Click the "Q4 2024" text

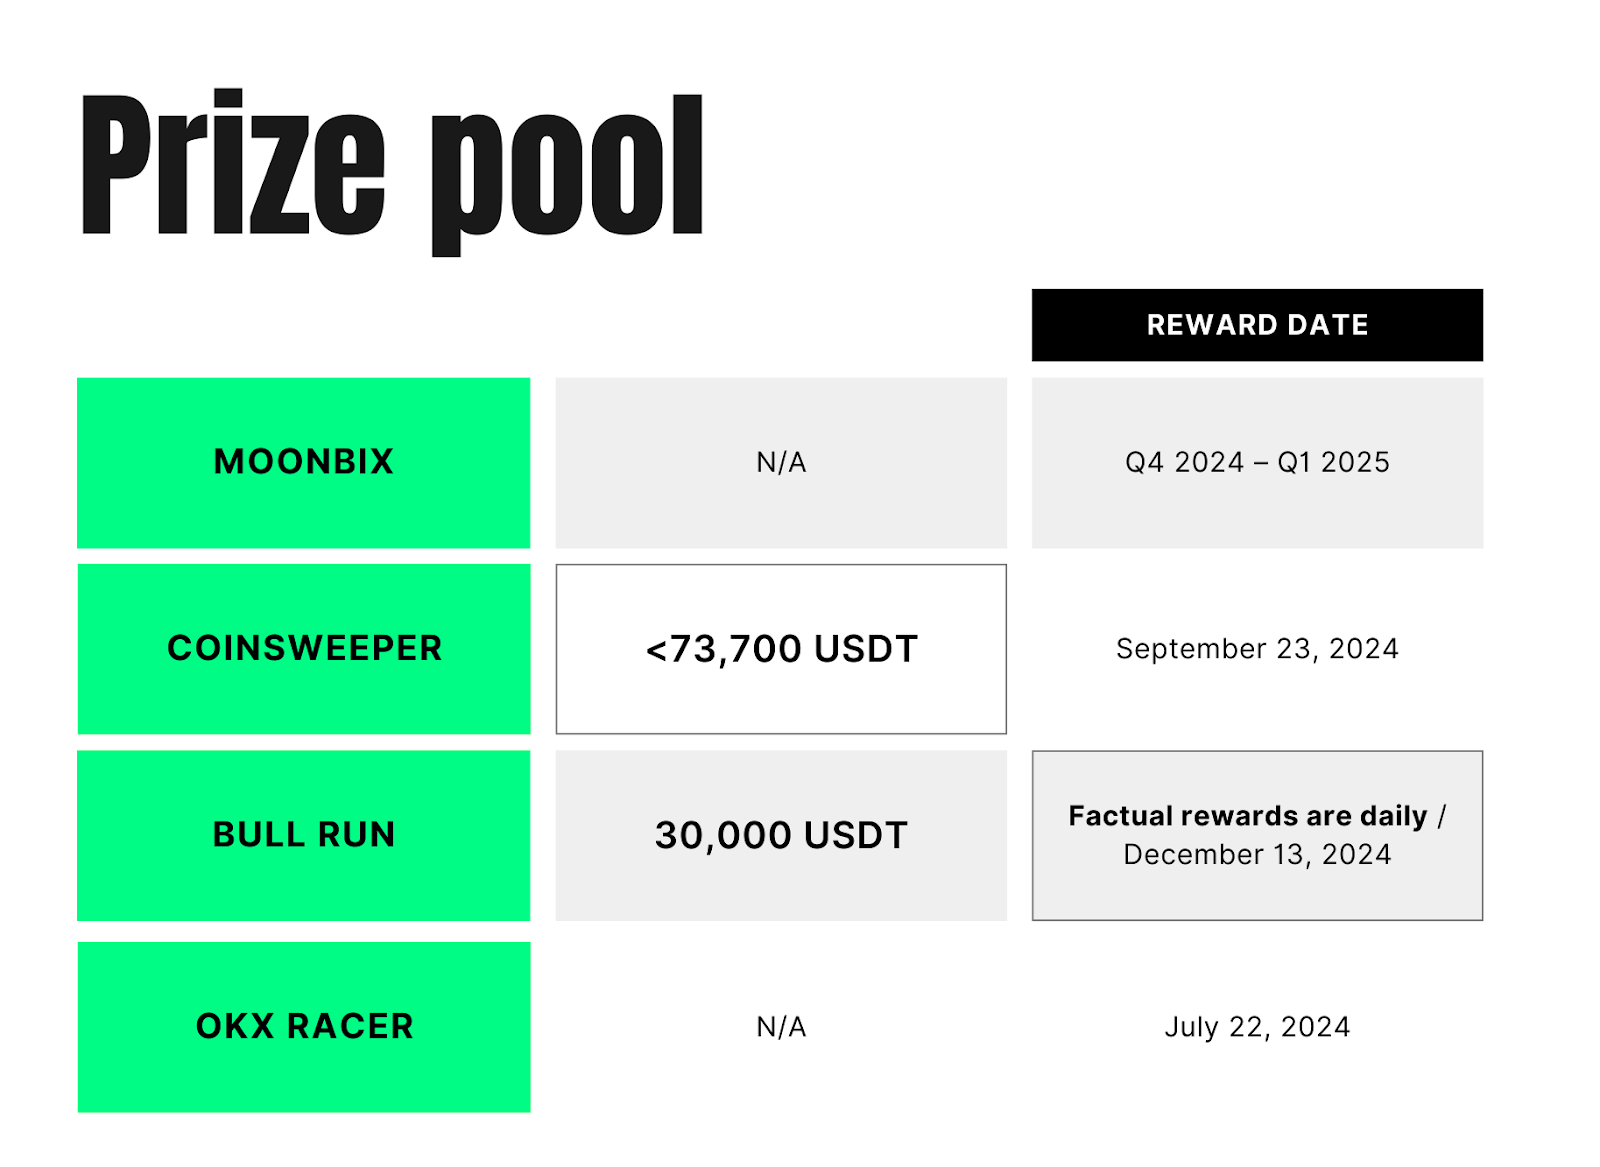[1184, 462]
